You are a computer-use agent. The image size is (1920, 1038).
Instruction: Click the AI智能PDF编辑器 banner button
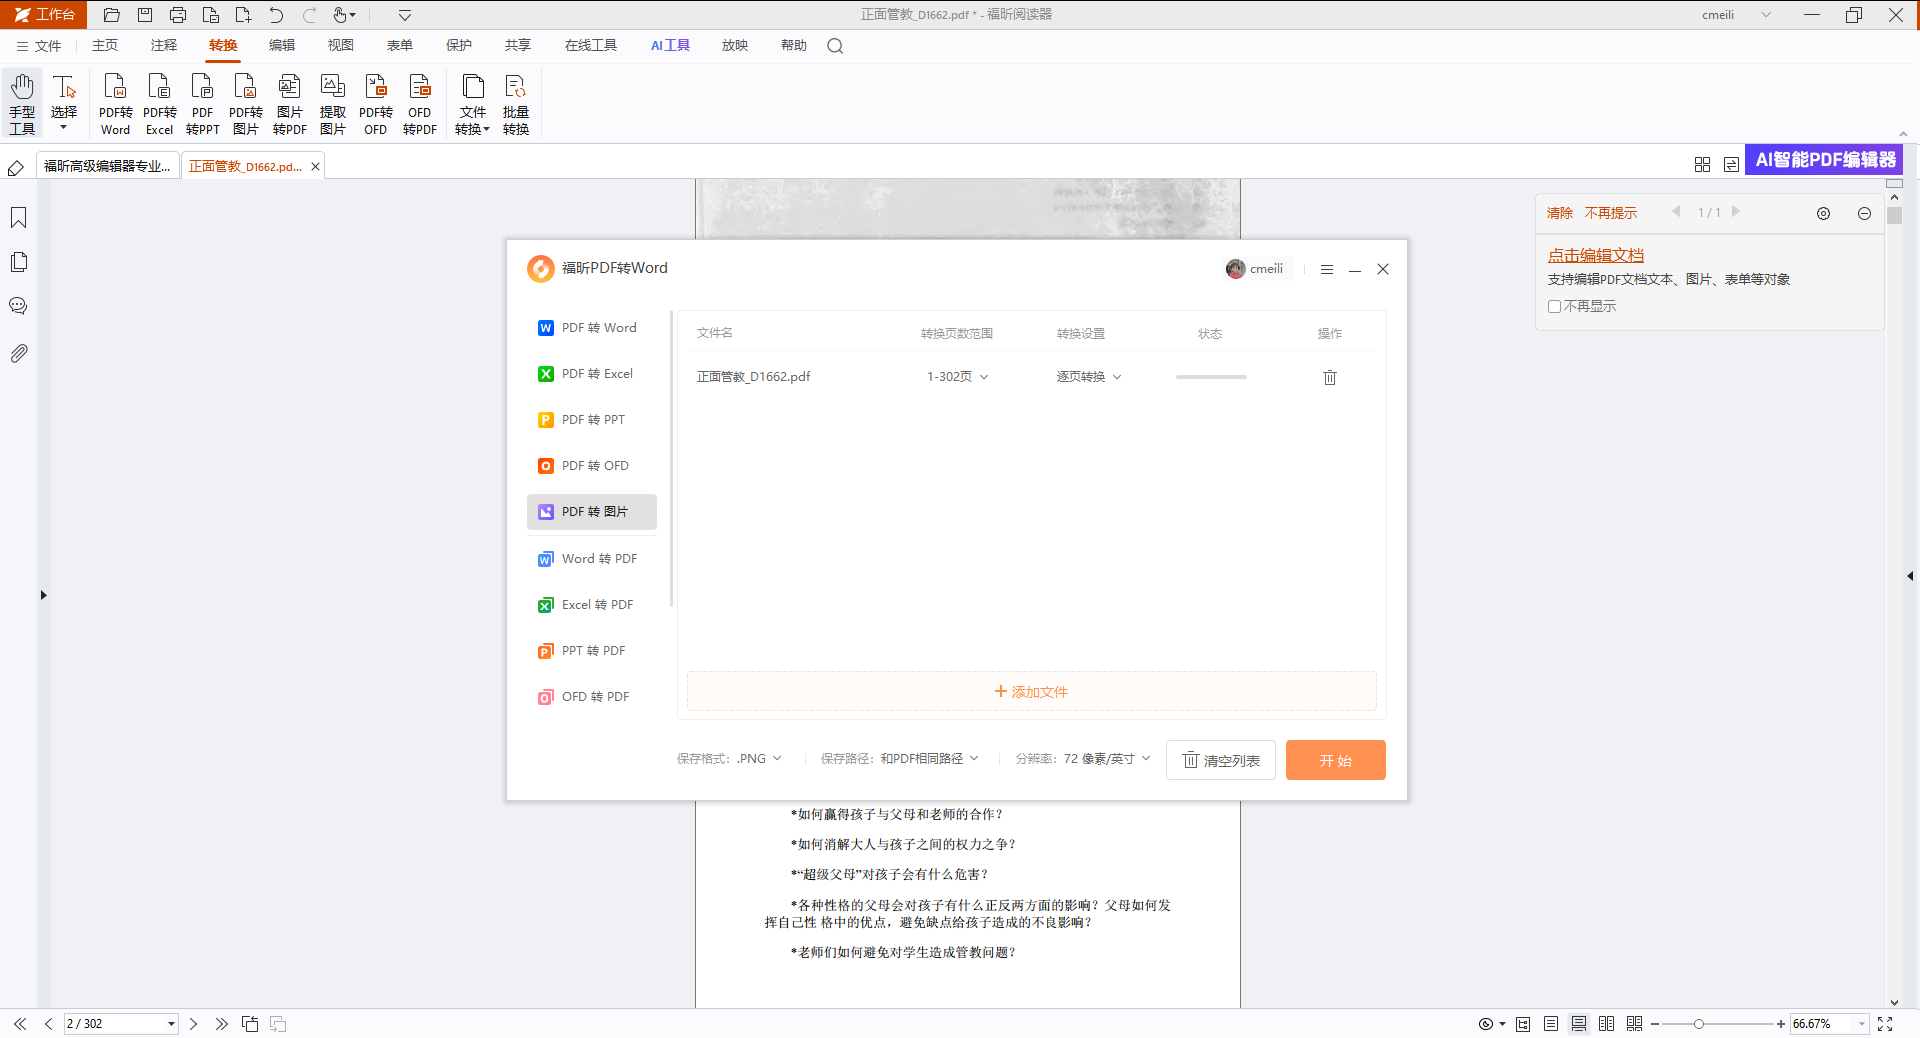coord(1824,160)
